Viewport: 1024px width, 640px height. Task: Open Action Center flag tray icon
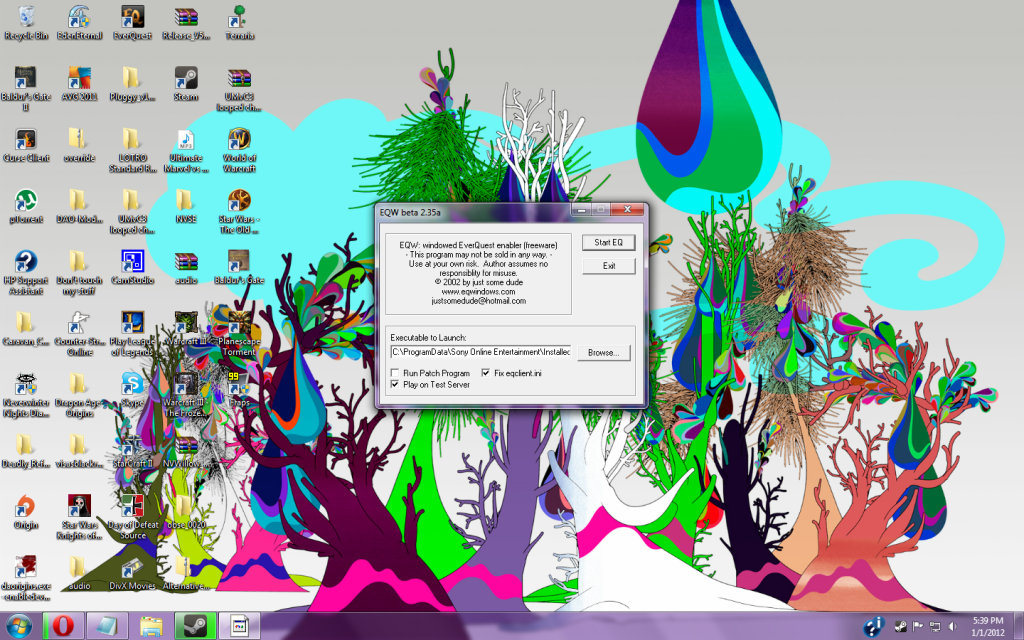pyautogui.click(x=918, y=627)
